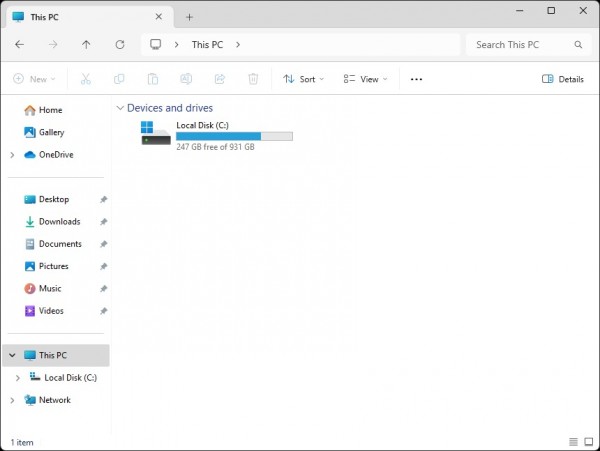Image resolution: width=600 pixels, height=451 pixels.
Task: Click the Devices and drives heading
Action: click(x=170, y=108)
